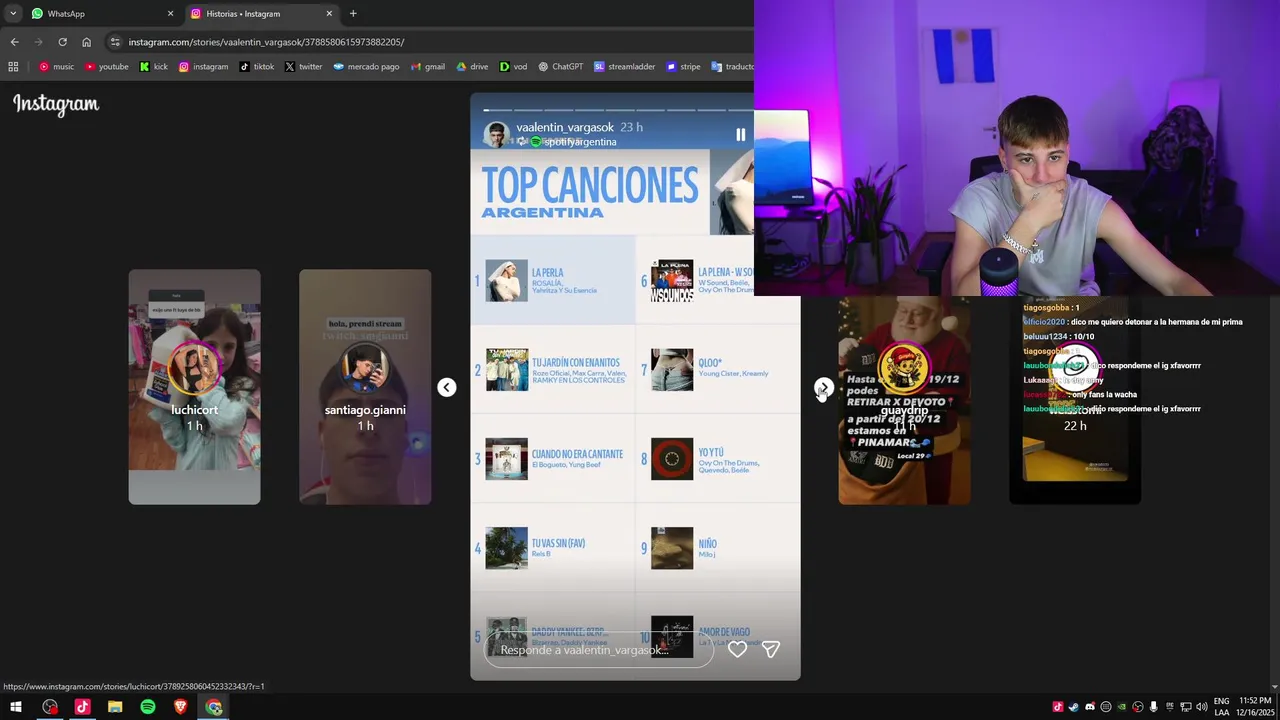Viewport: 1280px width, 720px height.
Task: Open File Explorer from the taskbar
Action: (x=115, y=707)
